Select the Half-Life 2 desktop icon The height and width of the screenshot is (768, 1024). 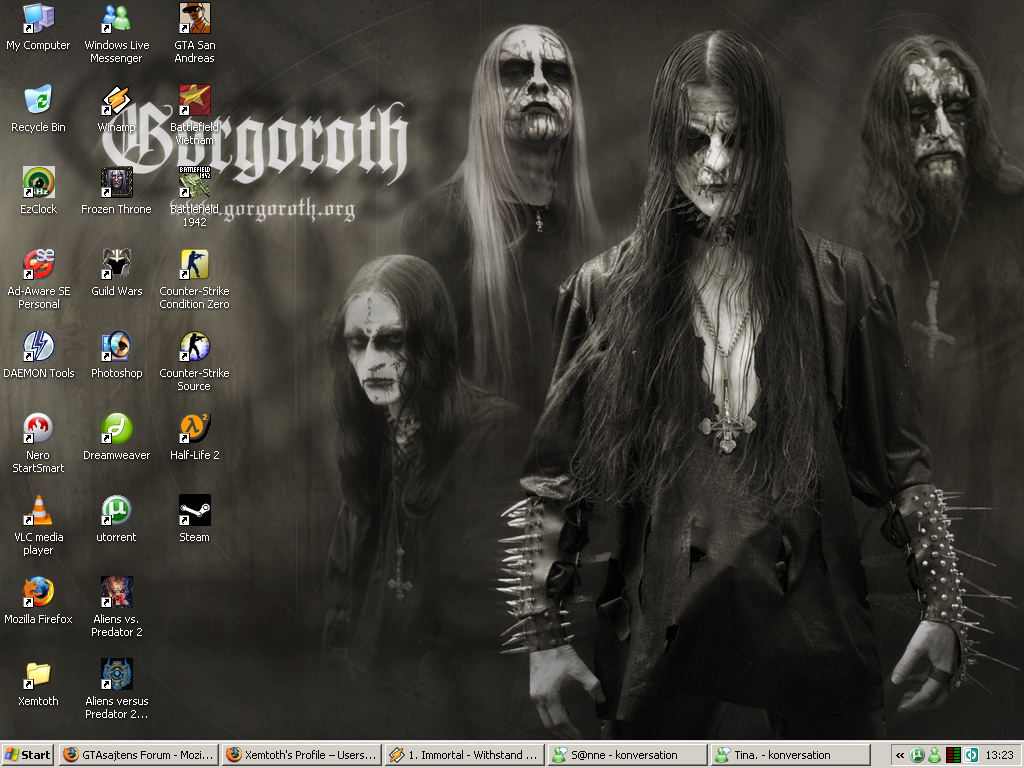194,429
